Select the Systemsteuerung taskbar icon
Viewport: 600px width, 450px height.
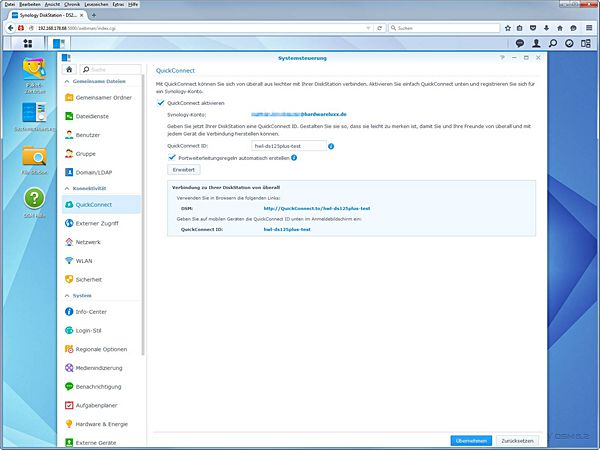(59, 43)
